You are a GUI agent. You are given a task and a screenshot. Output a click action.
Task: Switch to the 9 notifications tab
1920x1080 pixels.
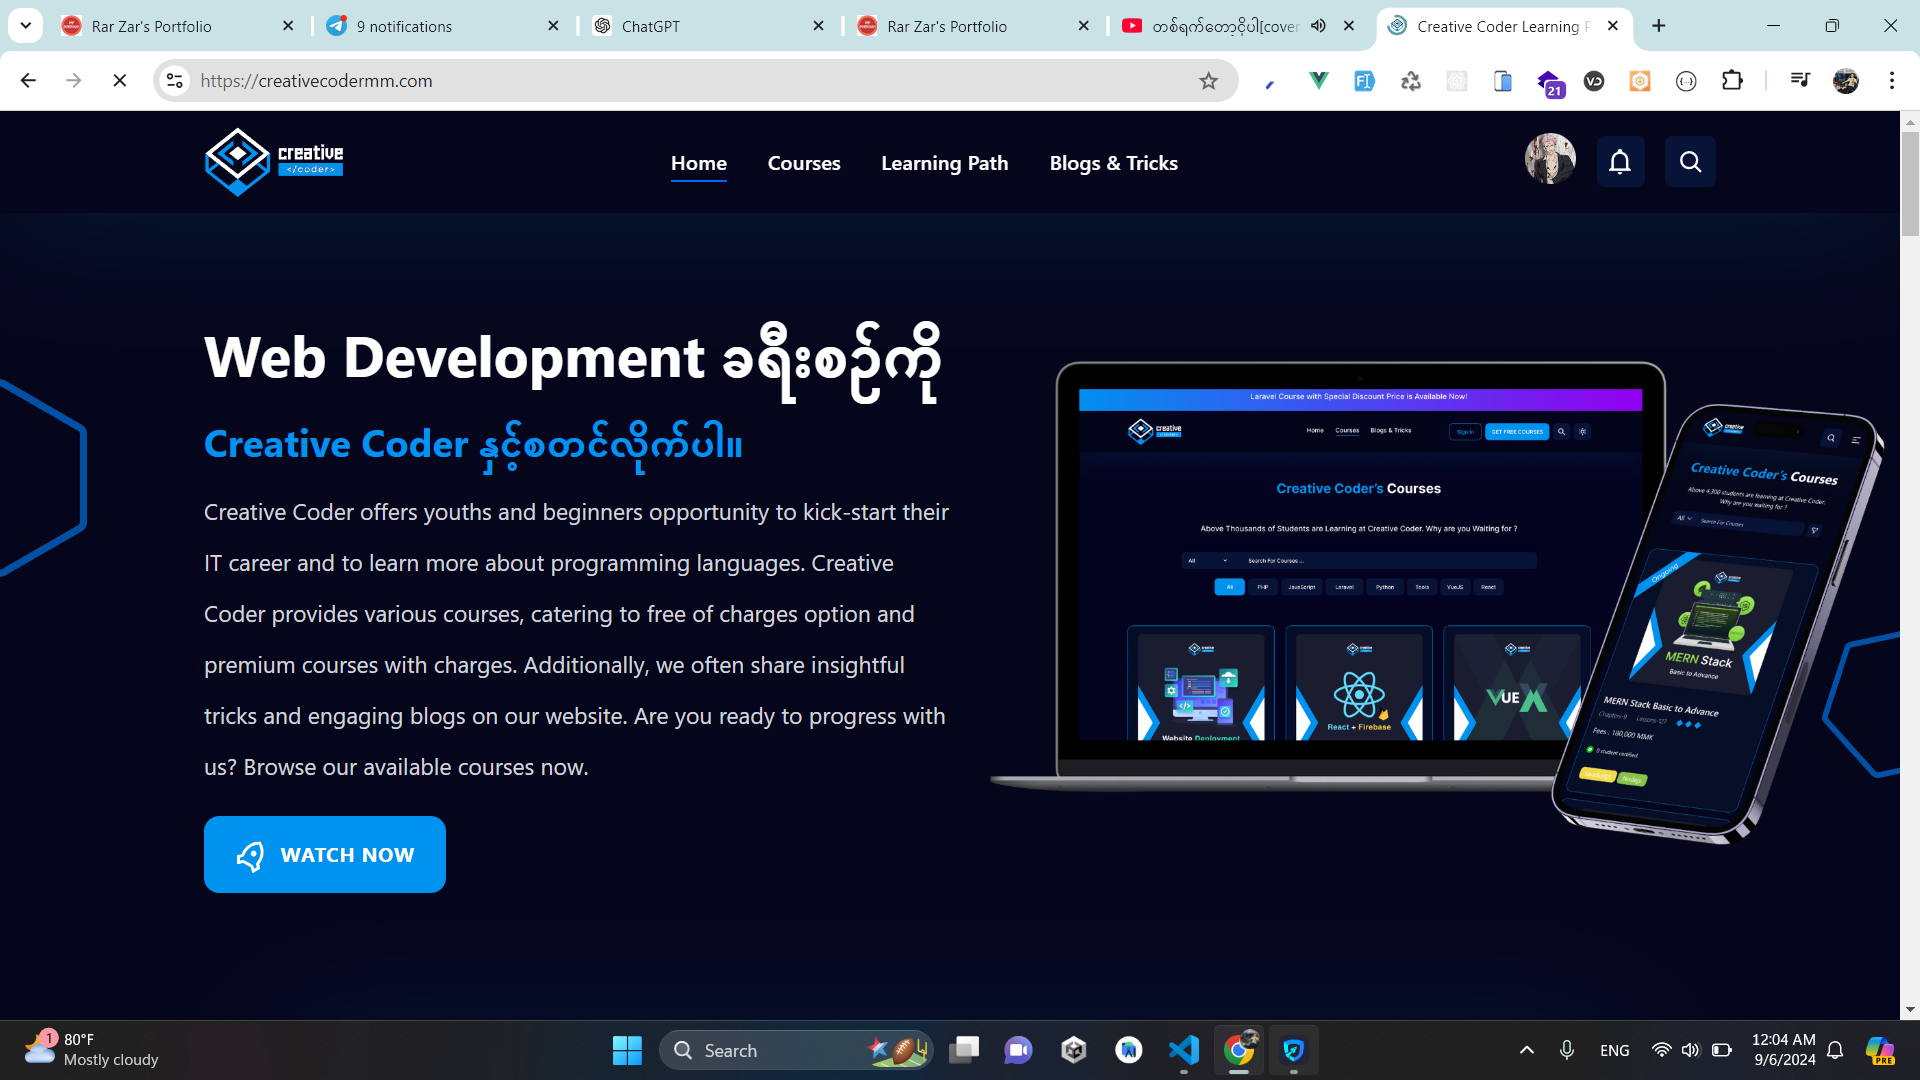pyautogui.click(x=443, y=26)
